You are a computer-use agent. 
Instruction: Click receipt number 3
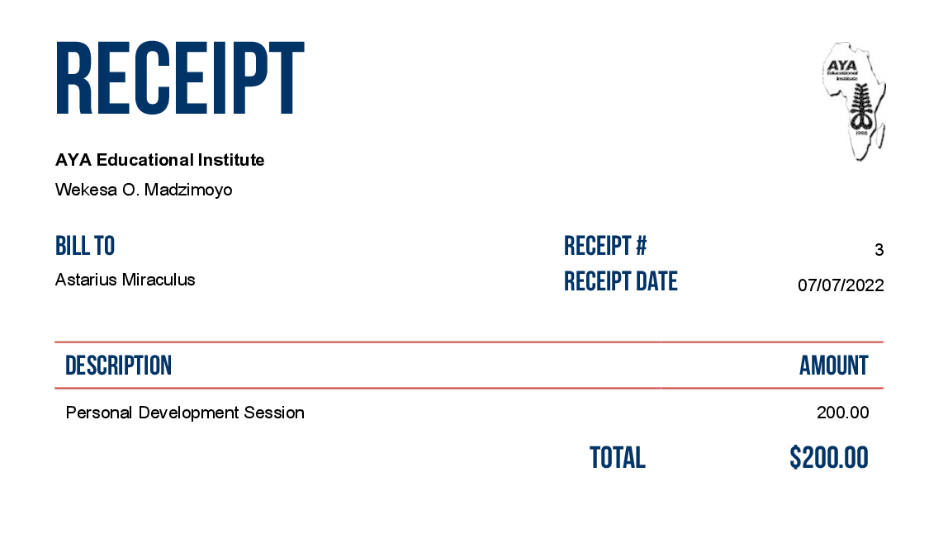879,250
